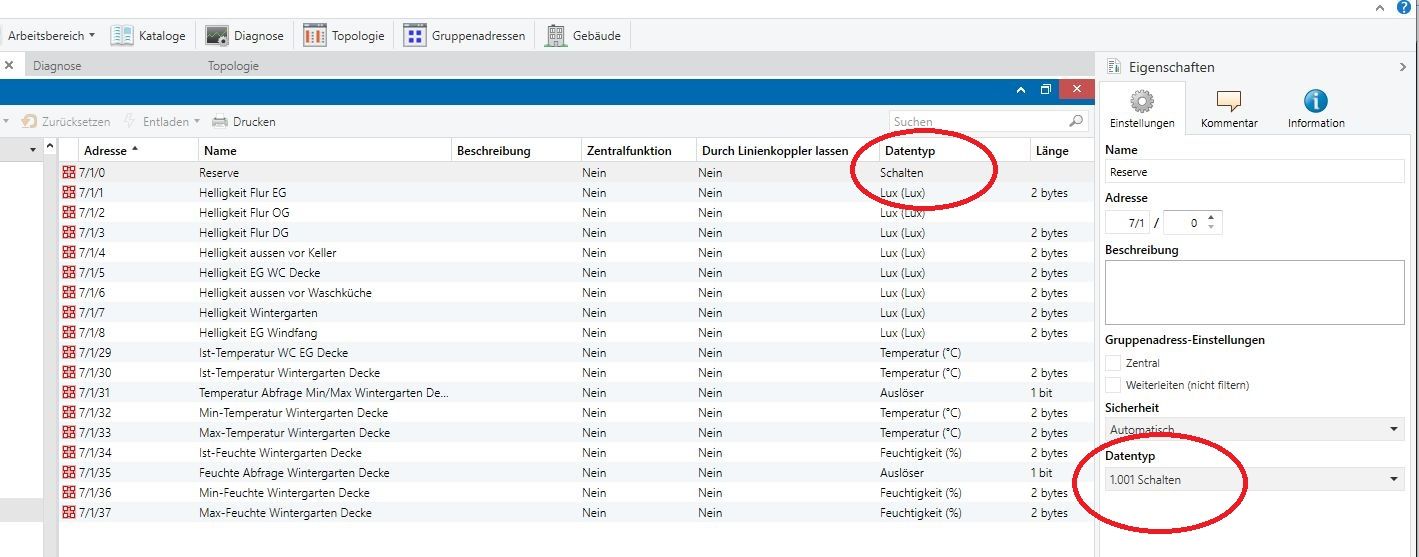Image resolution: width=1419 pixels, height=557 pixels.
Task: Click the search magnifier icon
Action: [x=1076, y=121]
